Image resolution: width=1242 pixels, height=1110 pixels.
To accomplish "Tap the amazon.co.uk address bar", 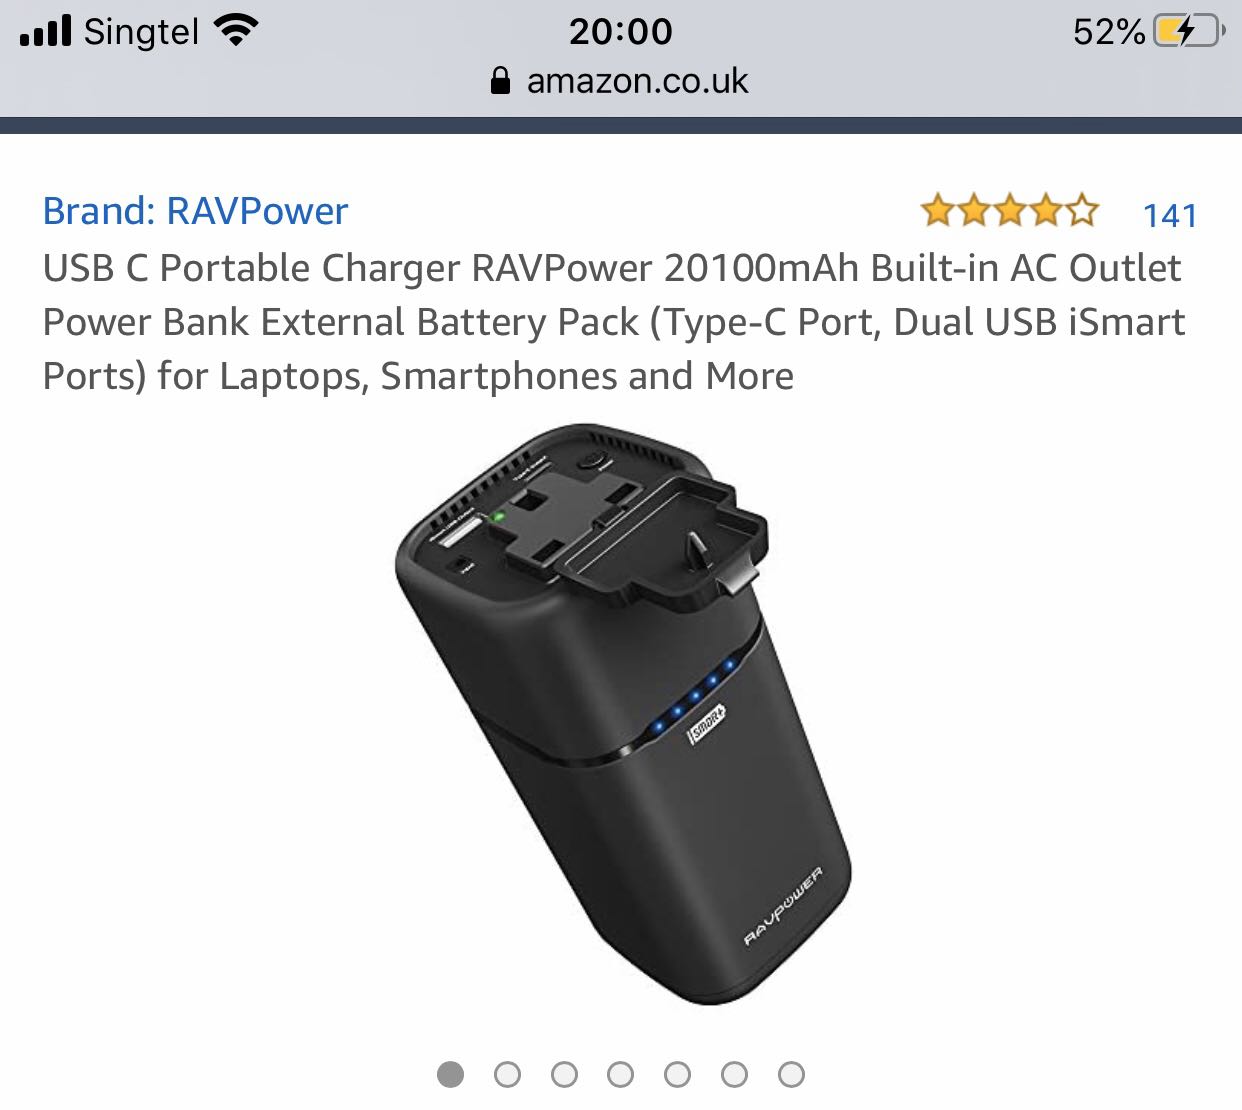I will [x=620, y=81].
